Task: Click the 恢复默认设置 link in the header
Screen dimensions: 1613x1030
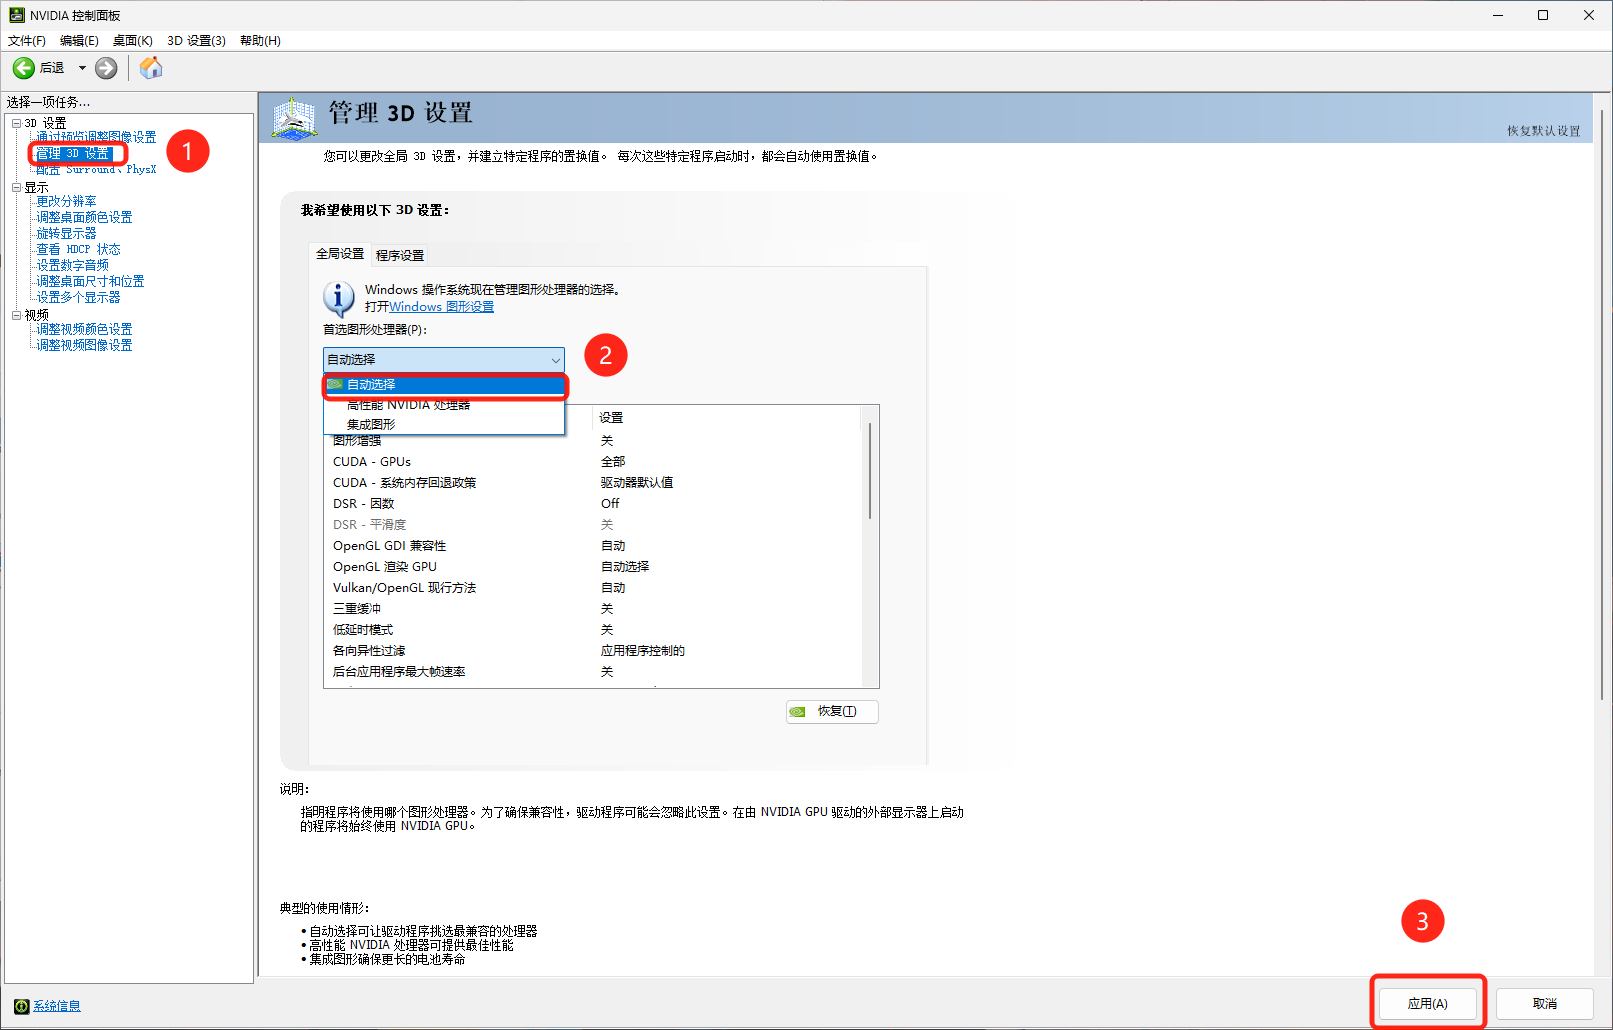Action: [1544, 131]
